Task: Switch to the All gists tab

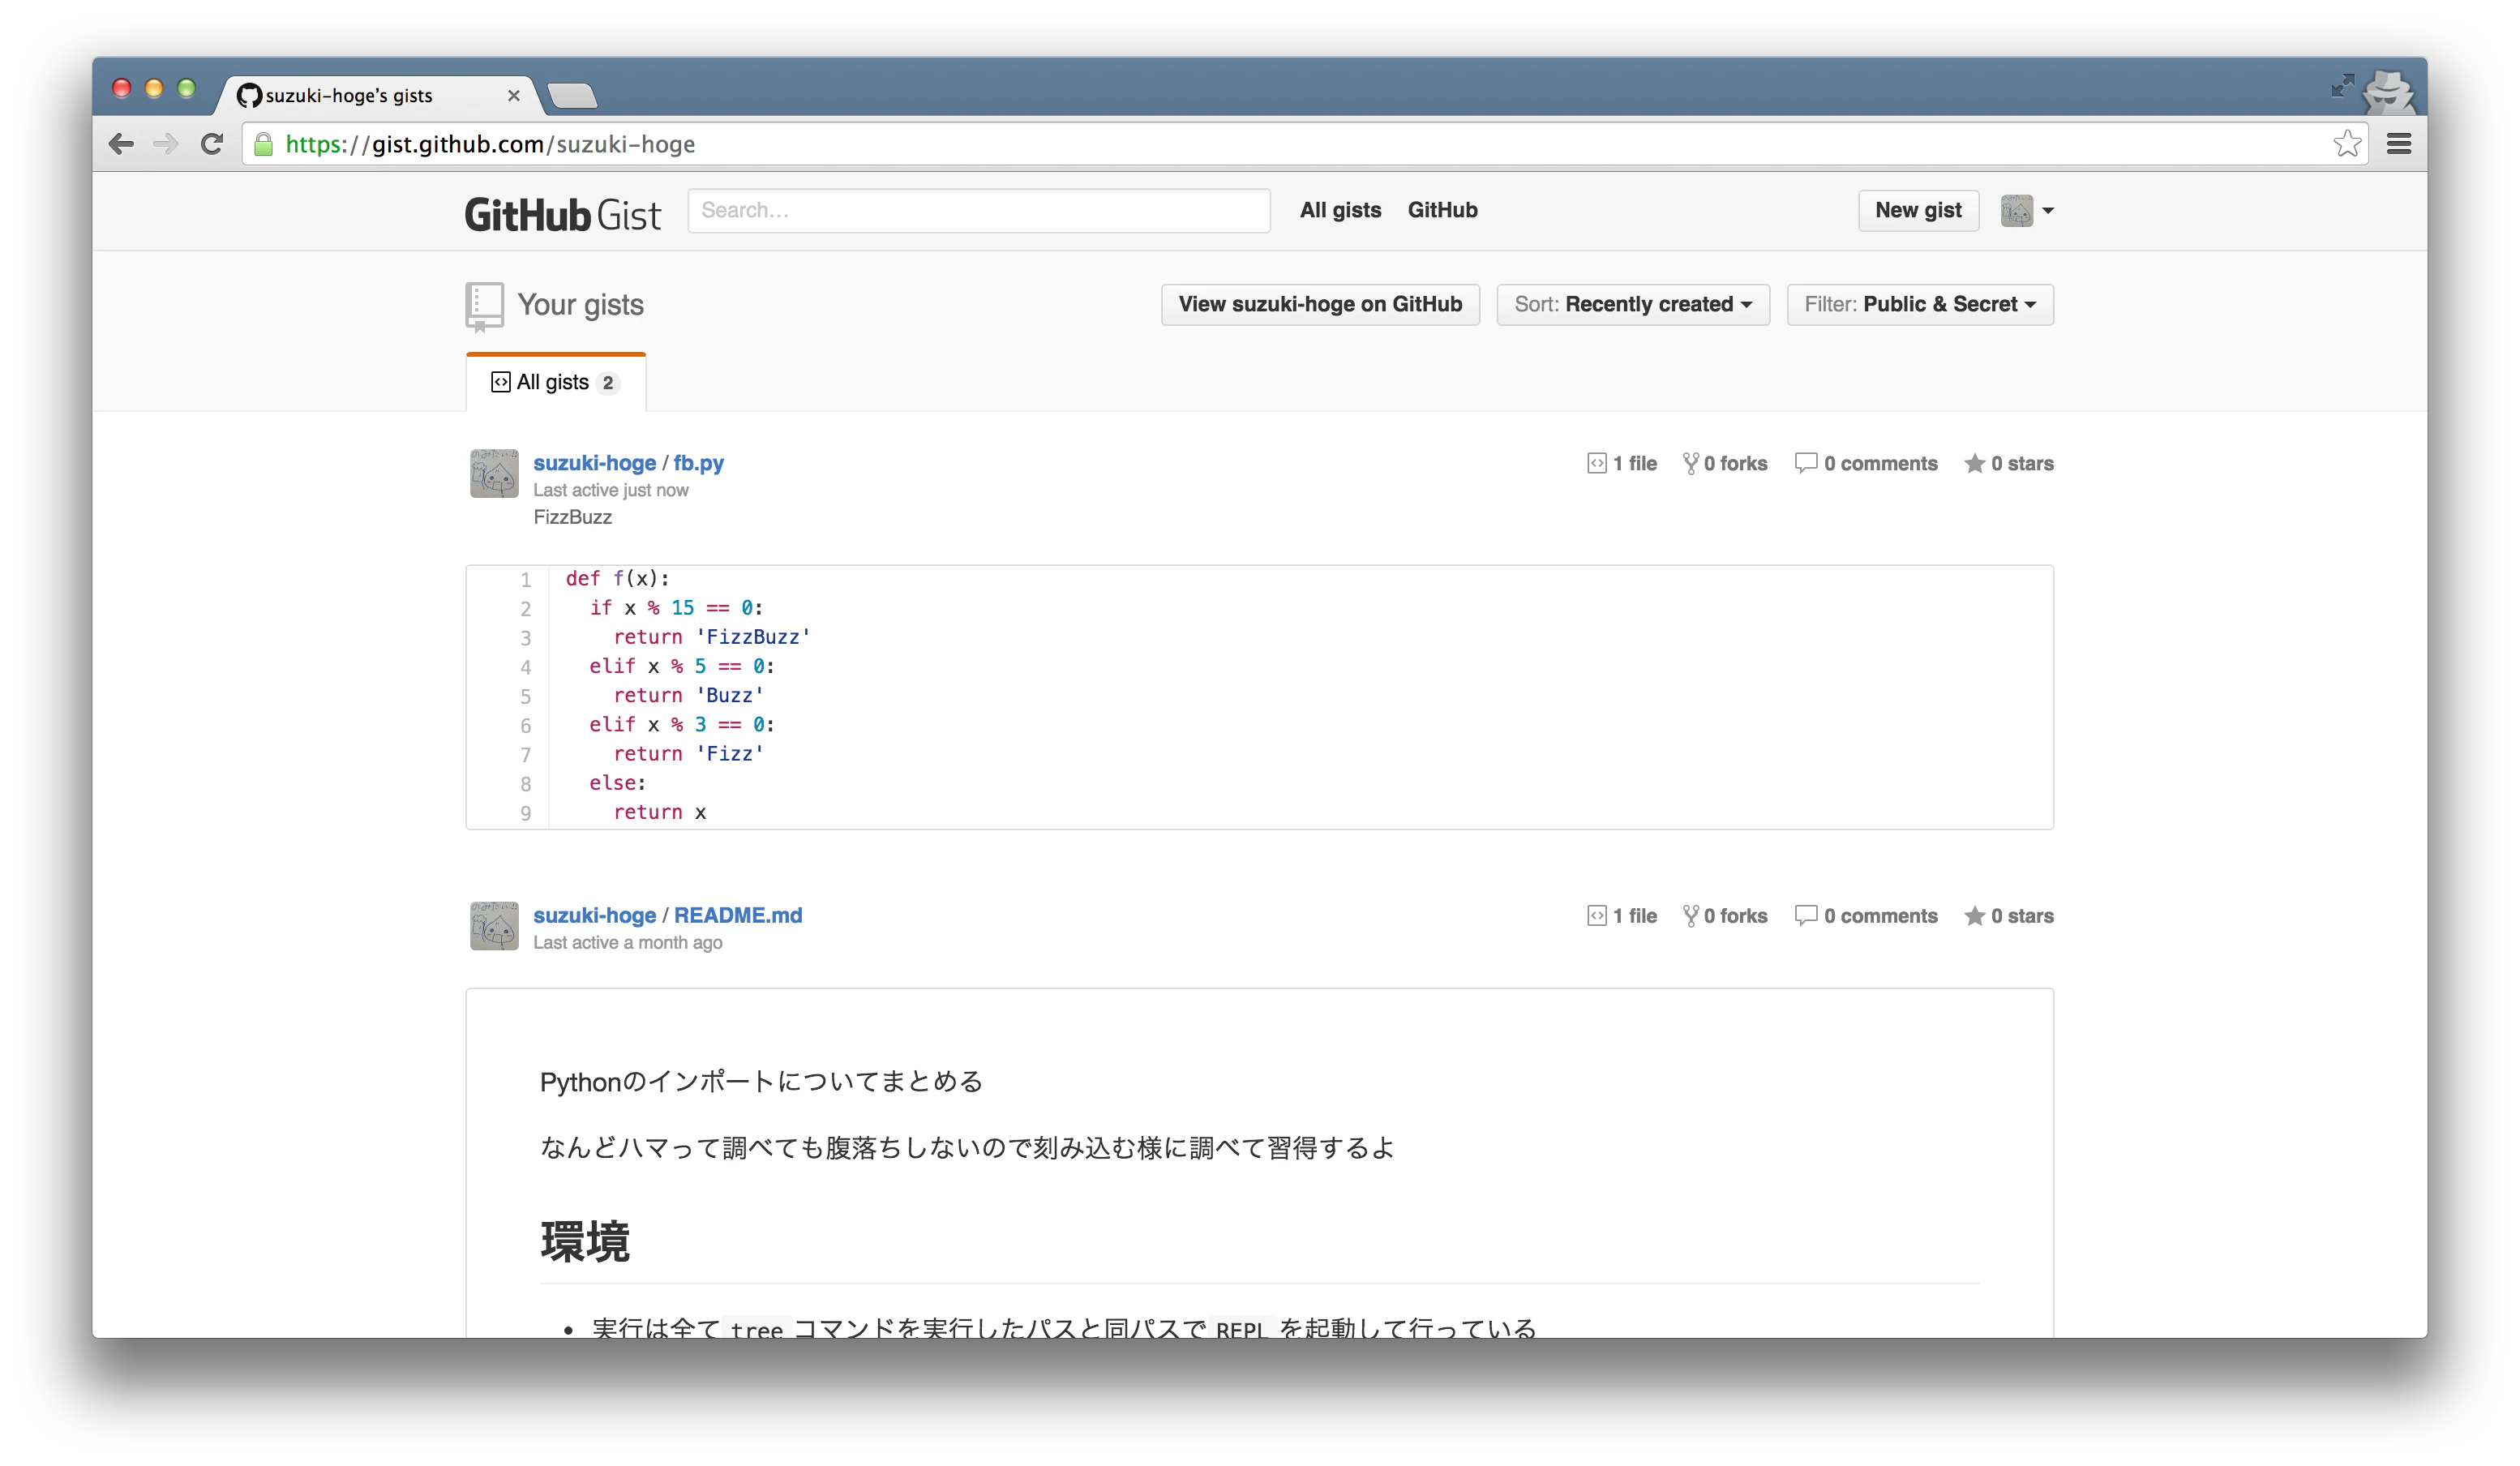Action: [555, 382]
